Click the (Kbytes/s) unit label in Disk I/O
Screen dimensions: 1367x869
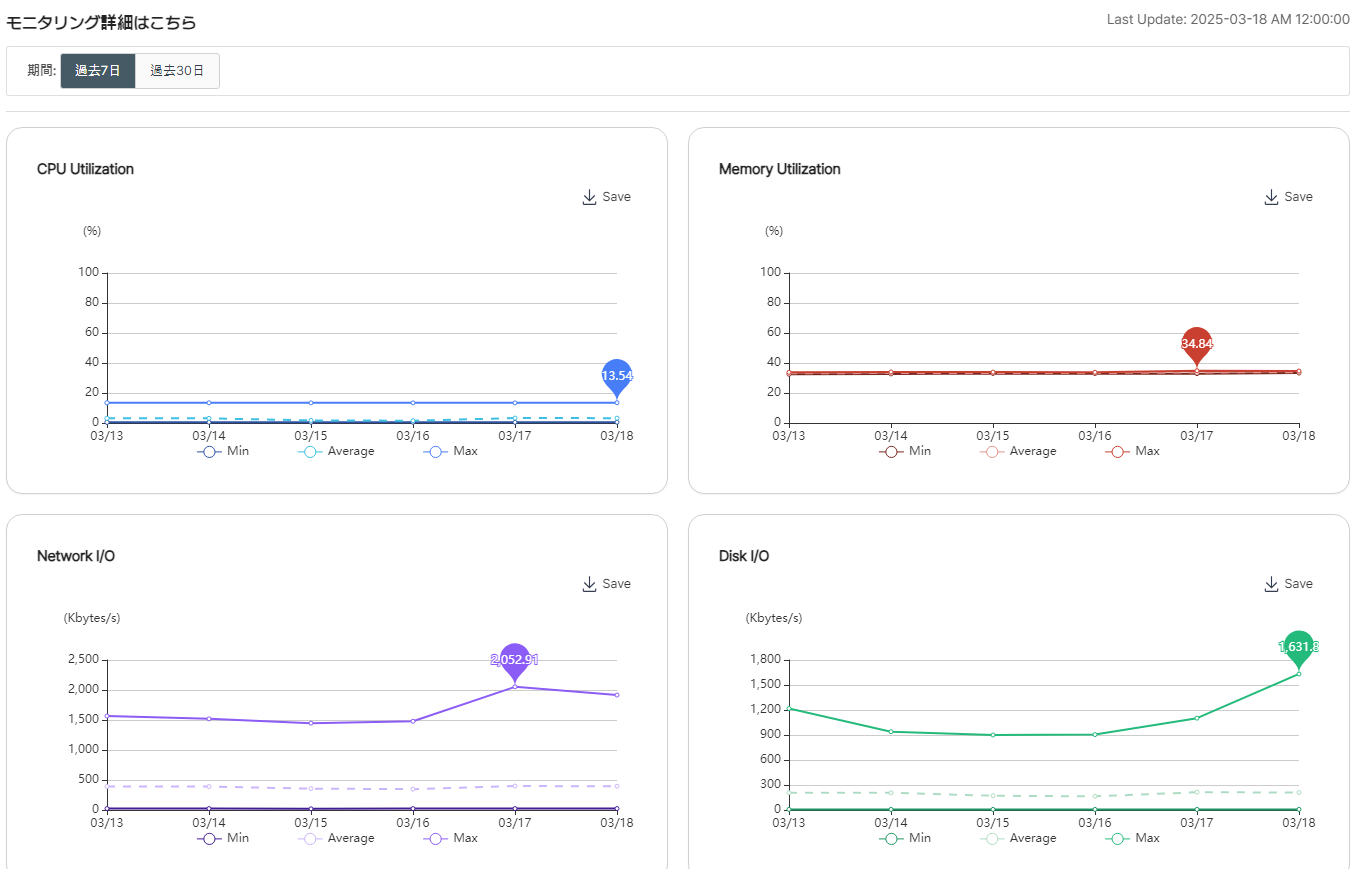(774, 618)
